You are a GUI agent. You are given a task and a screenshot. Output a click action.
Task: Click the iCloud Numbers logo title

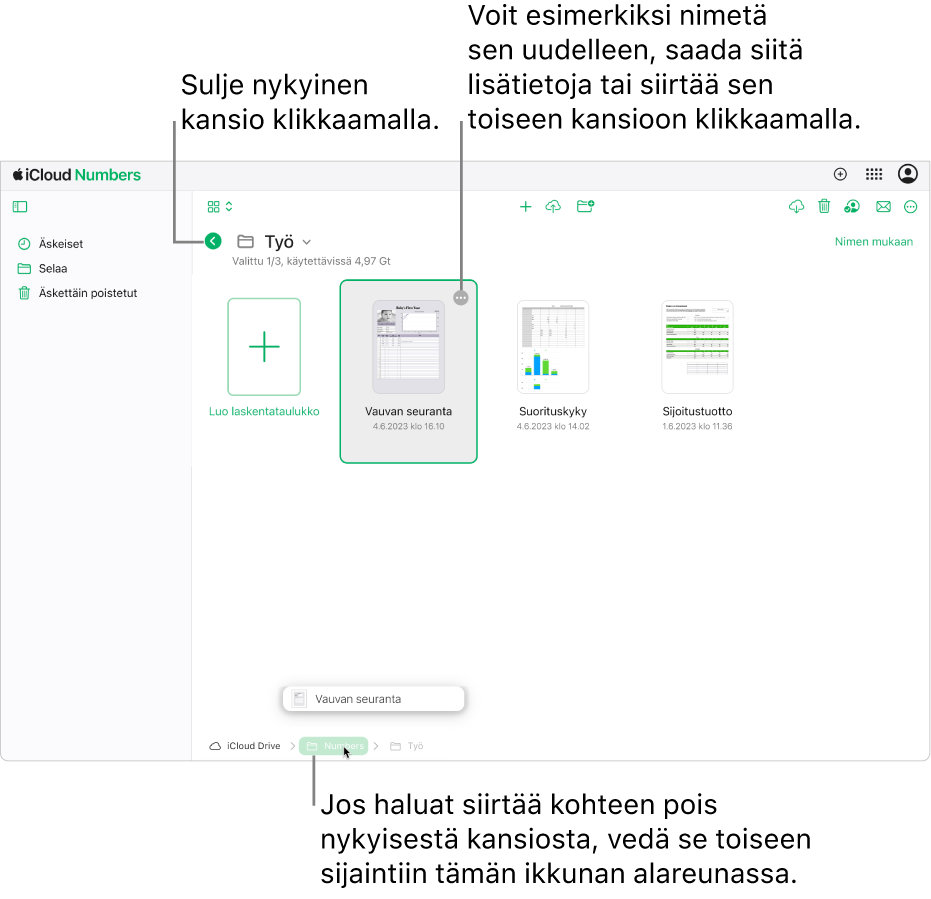[77, 175]
